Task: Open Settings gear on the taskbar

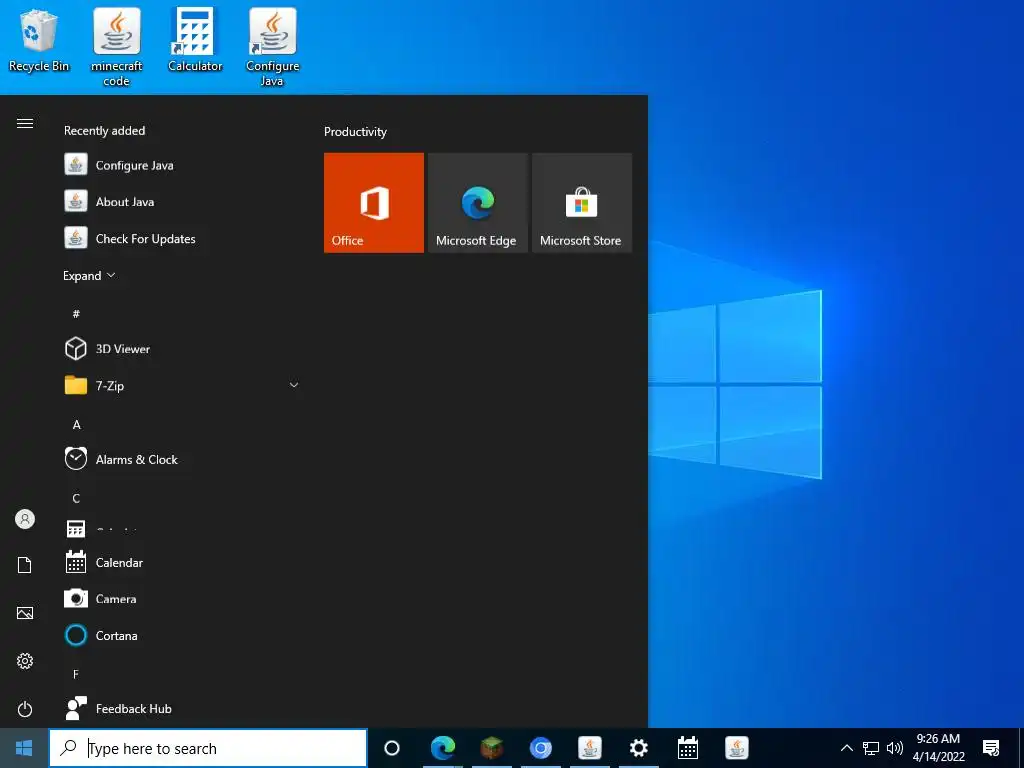Action: pyautogui.click(x=639, y=748)
